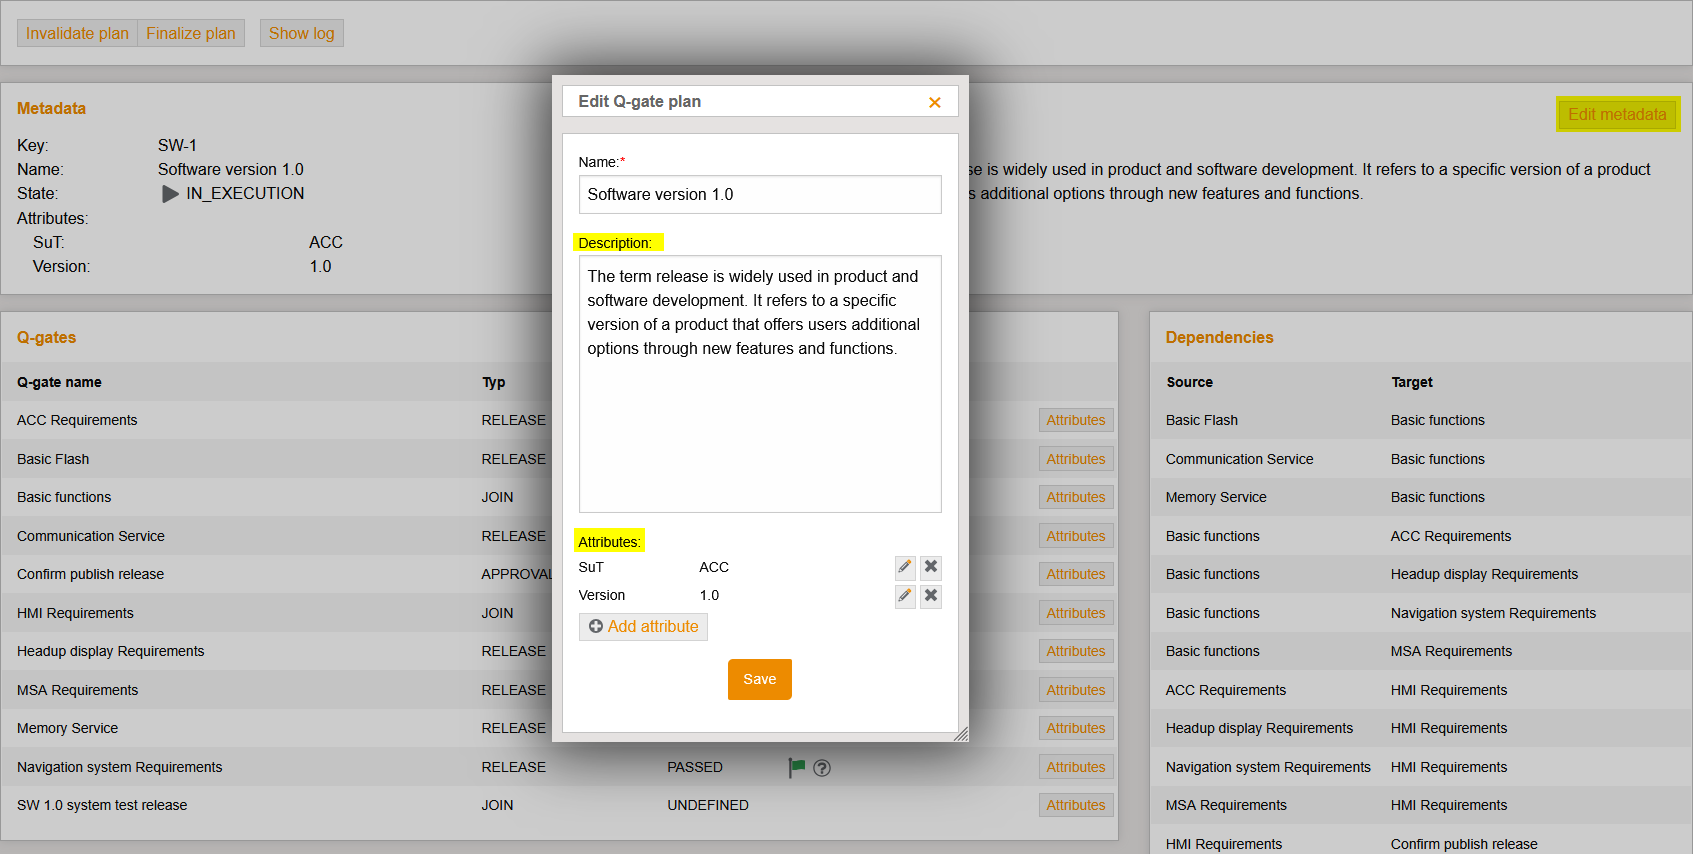The width and height of the screenshot is (1693, 854).
Task: Open Attributes for Navigation system Requirements row
Action: tap(1076, 767)
